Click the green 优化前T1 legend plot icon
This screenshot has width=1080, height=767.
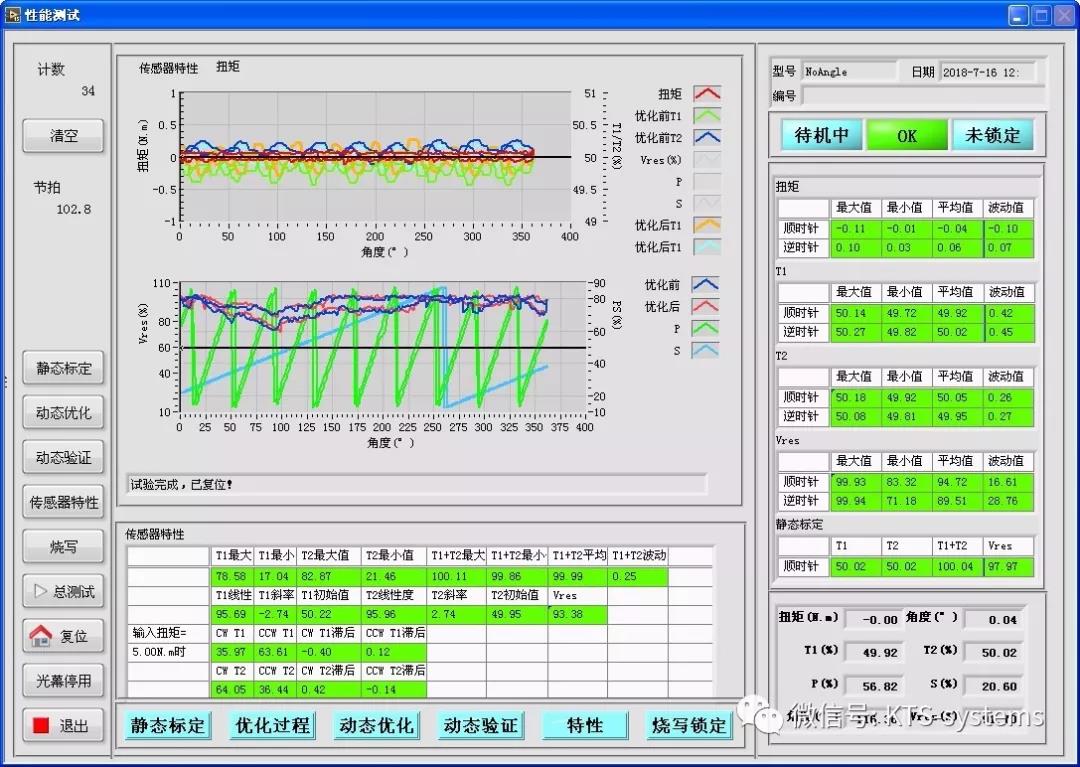pyautogui.click(x=707, y=116)
